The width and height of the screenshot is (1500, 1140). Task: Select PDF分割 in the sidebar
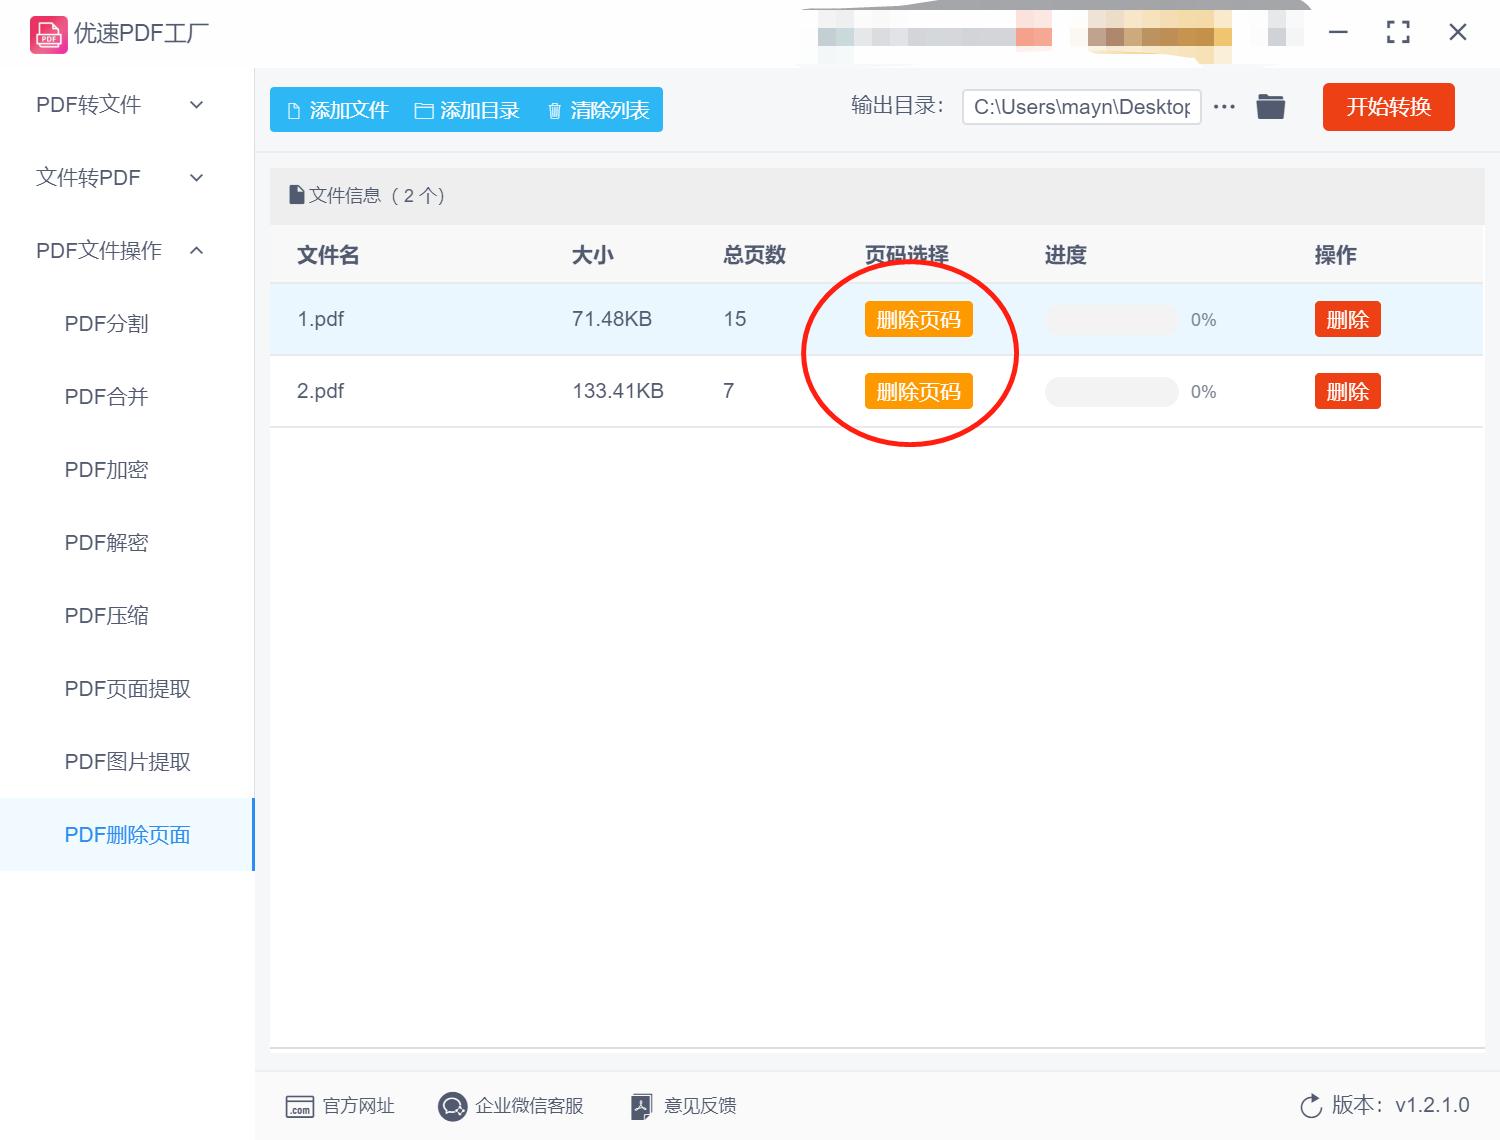coord(106,323)
